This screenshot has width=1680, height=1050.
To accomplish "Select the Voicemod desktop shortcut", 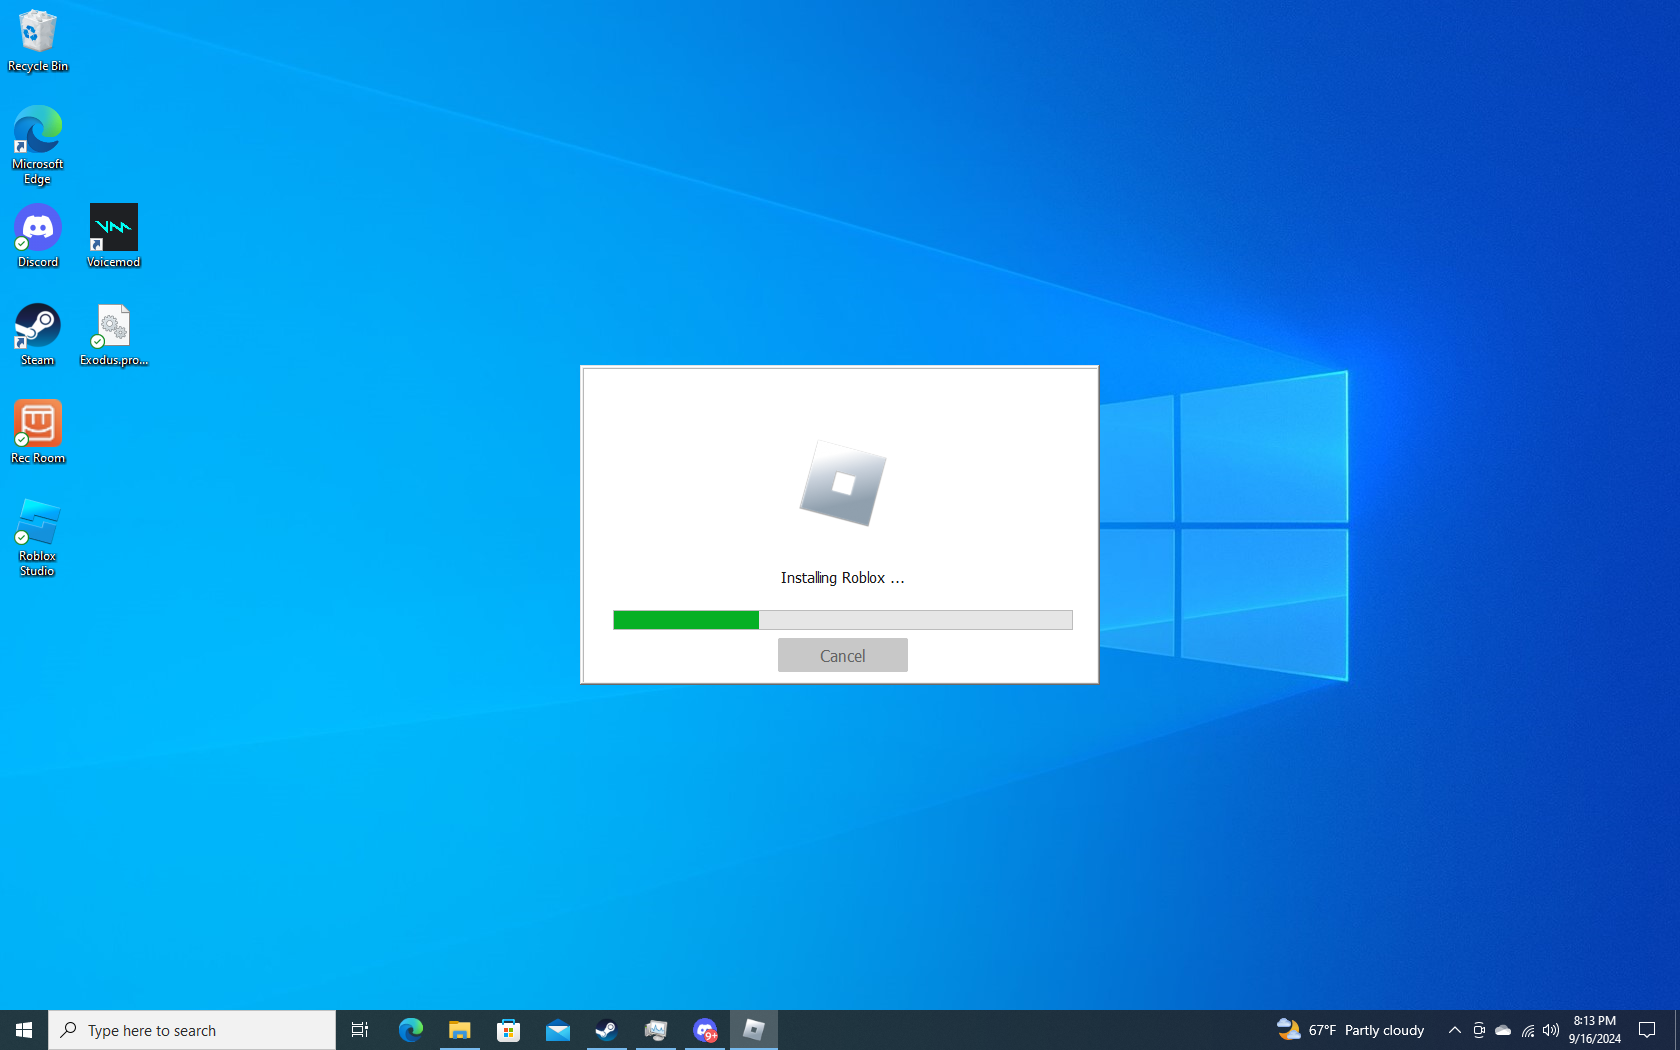I will tap(113, 237).
